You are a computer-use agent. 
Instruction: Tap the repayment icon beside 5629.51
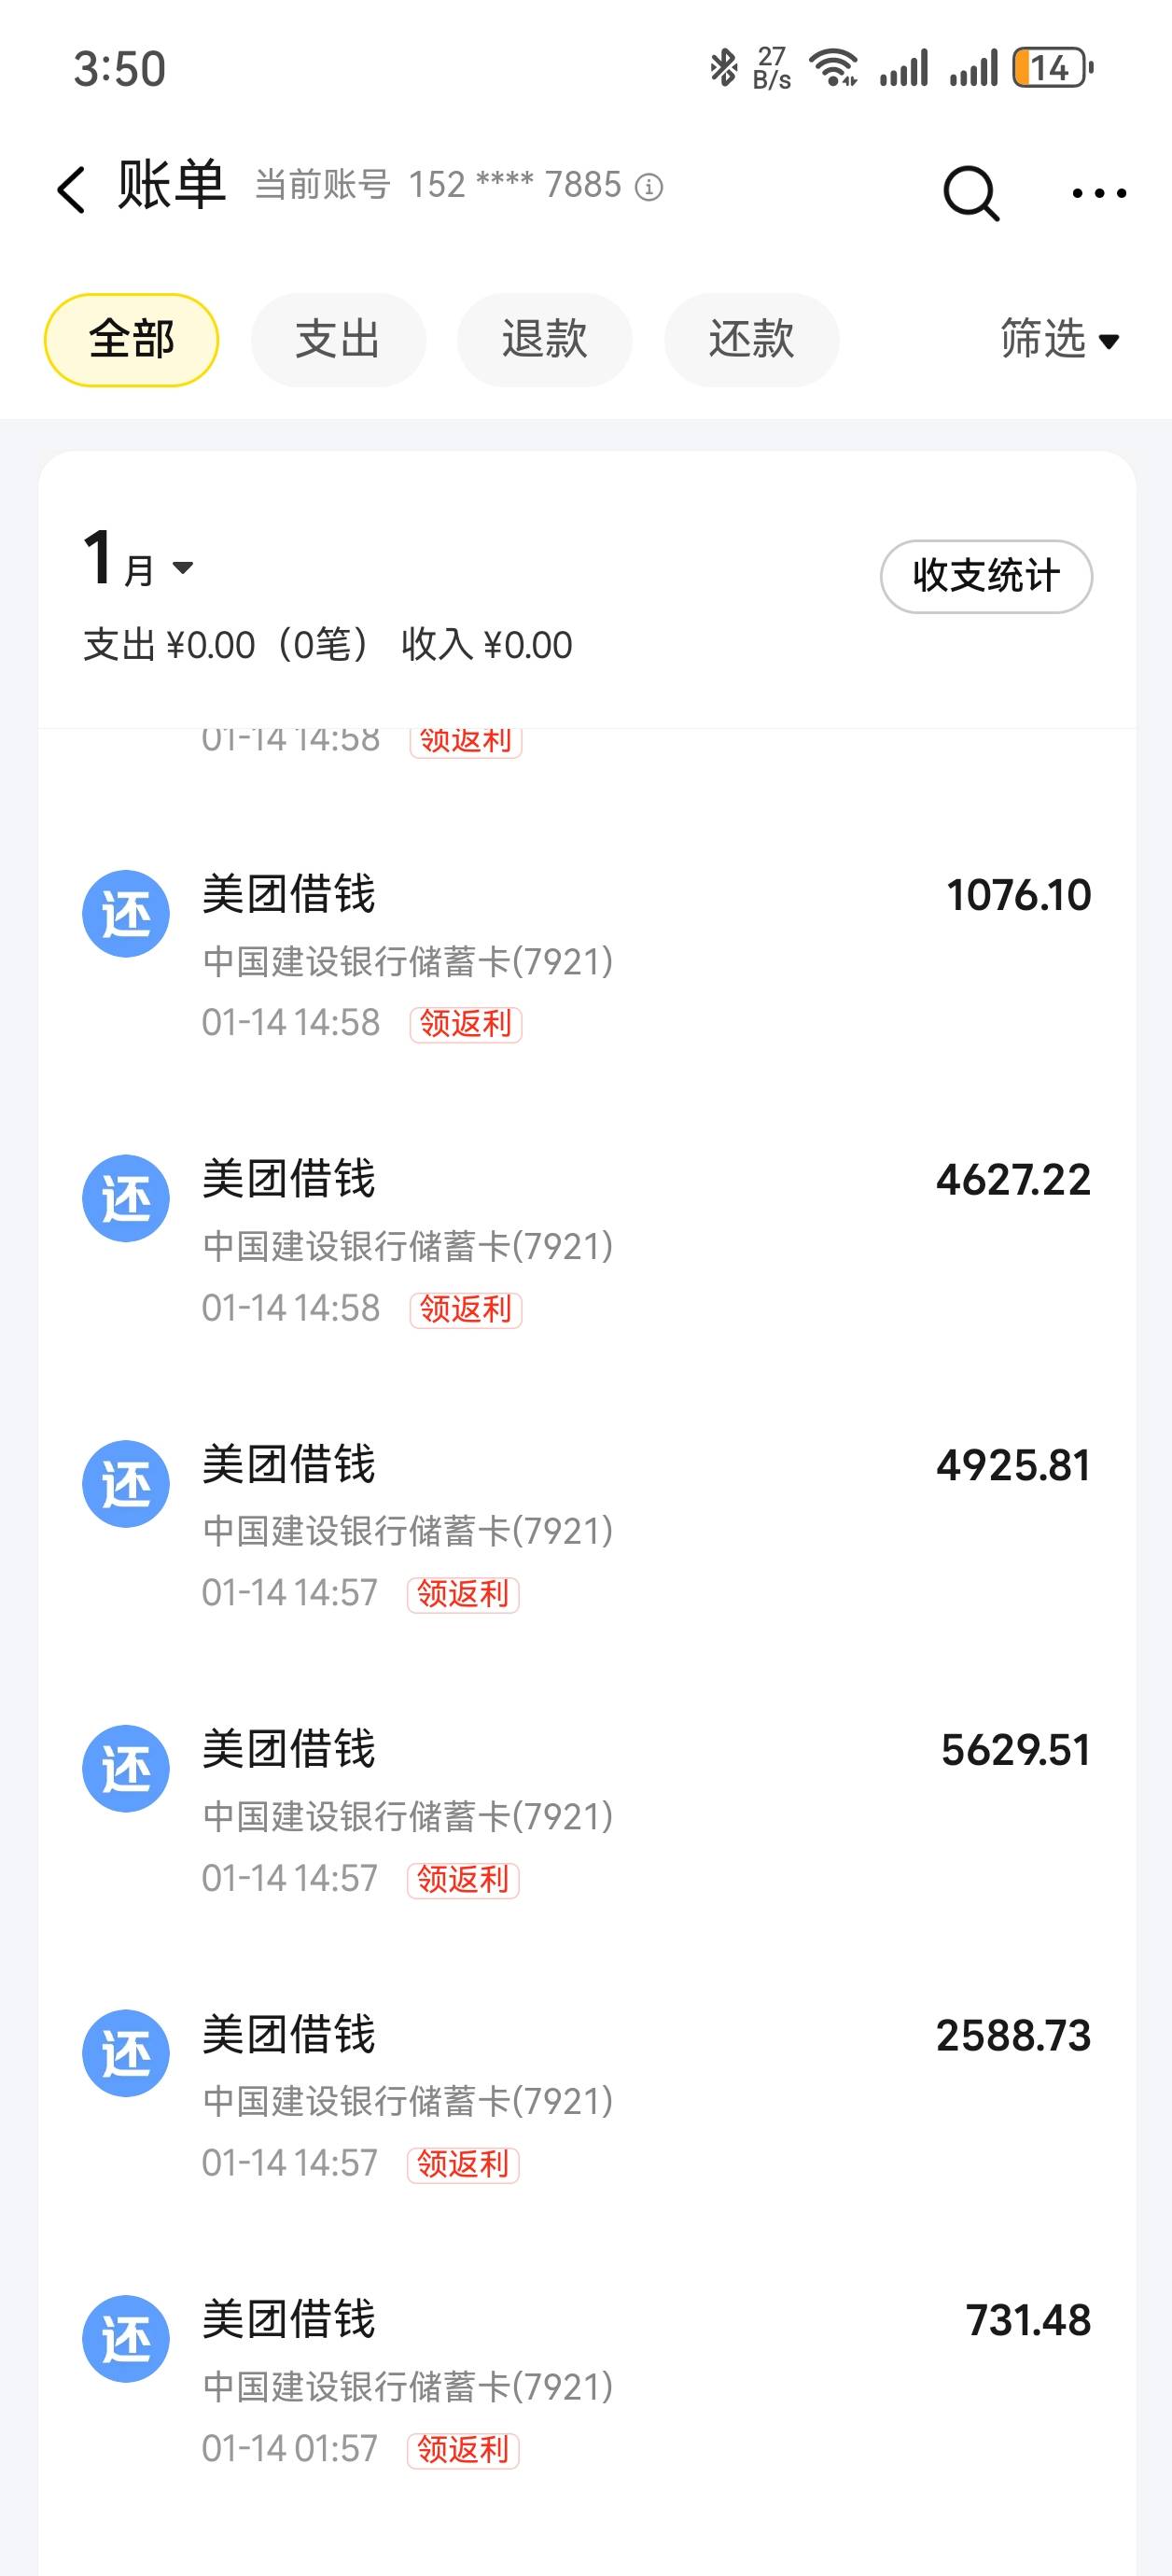[x=126, y=1768]
